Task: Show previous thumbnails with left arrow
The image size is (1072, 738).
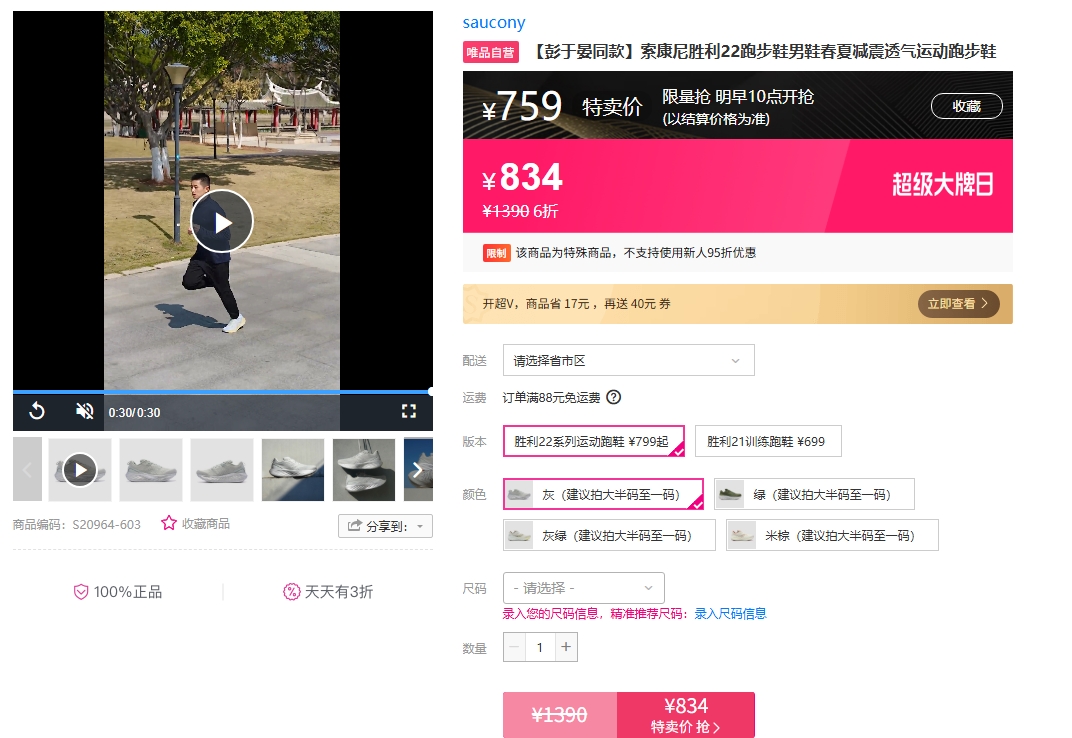Action: (x=27, y=470)
